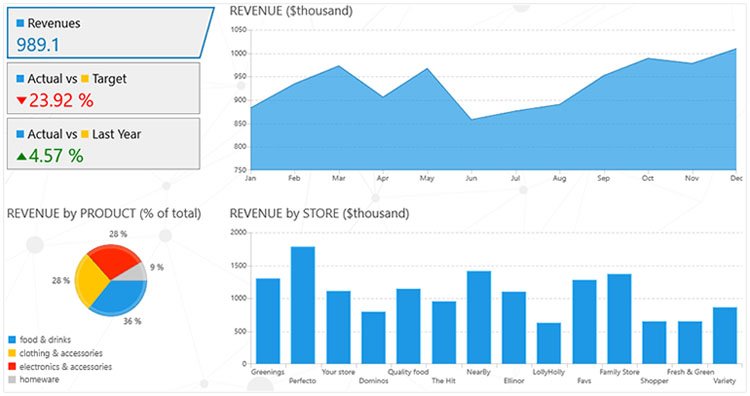
Task: Click the 1050 value on the revenue axis
Action: [239, 30]
